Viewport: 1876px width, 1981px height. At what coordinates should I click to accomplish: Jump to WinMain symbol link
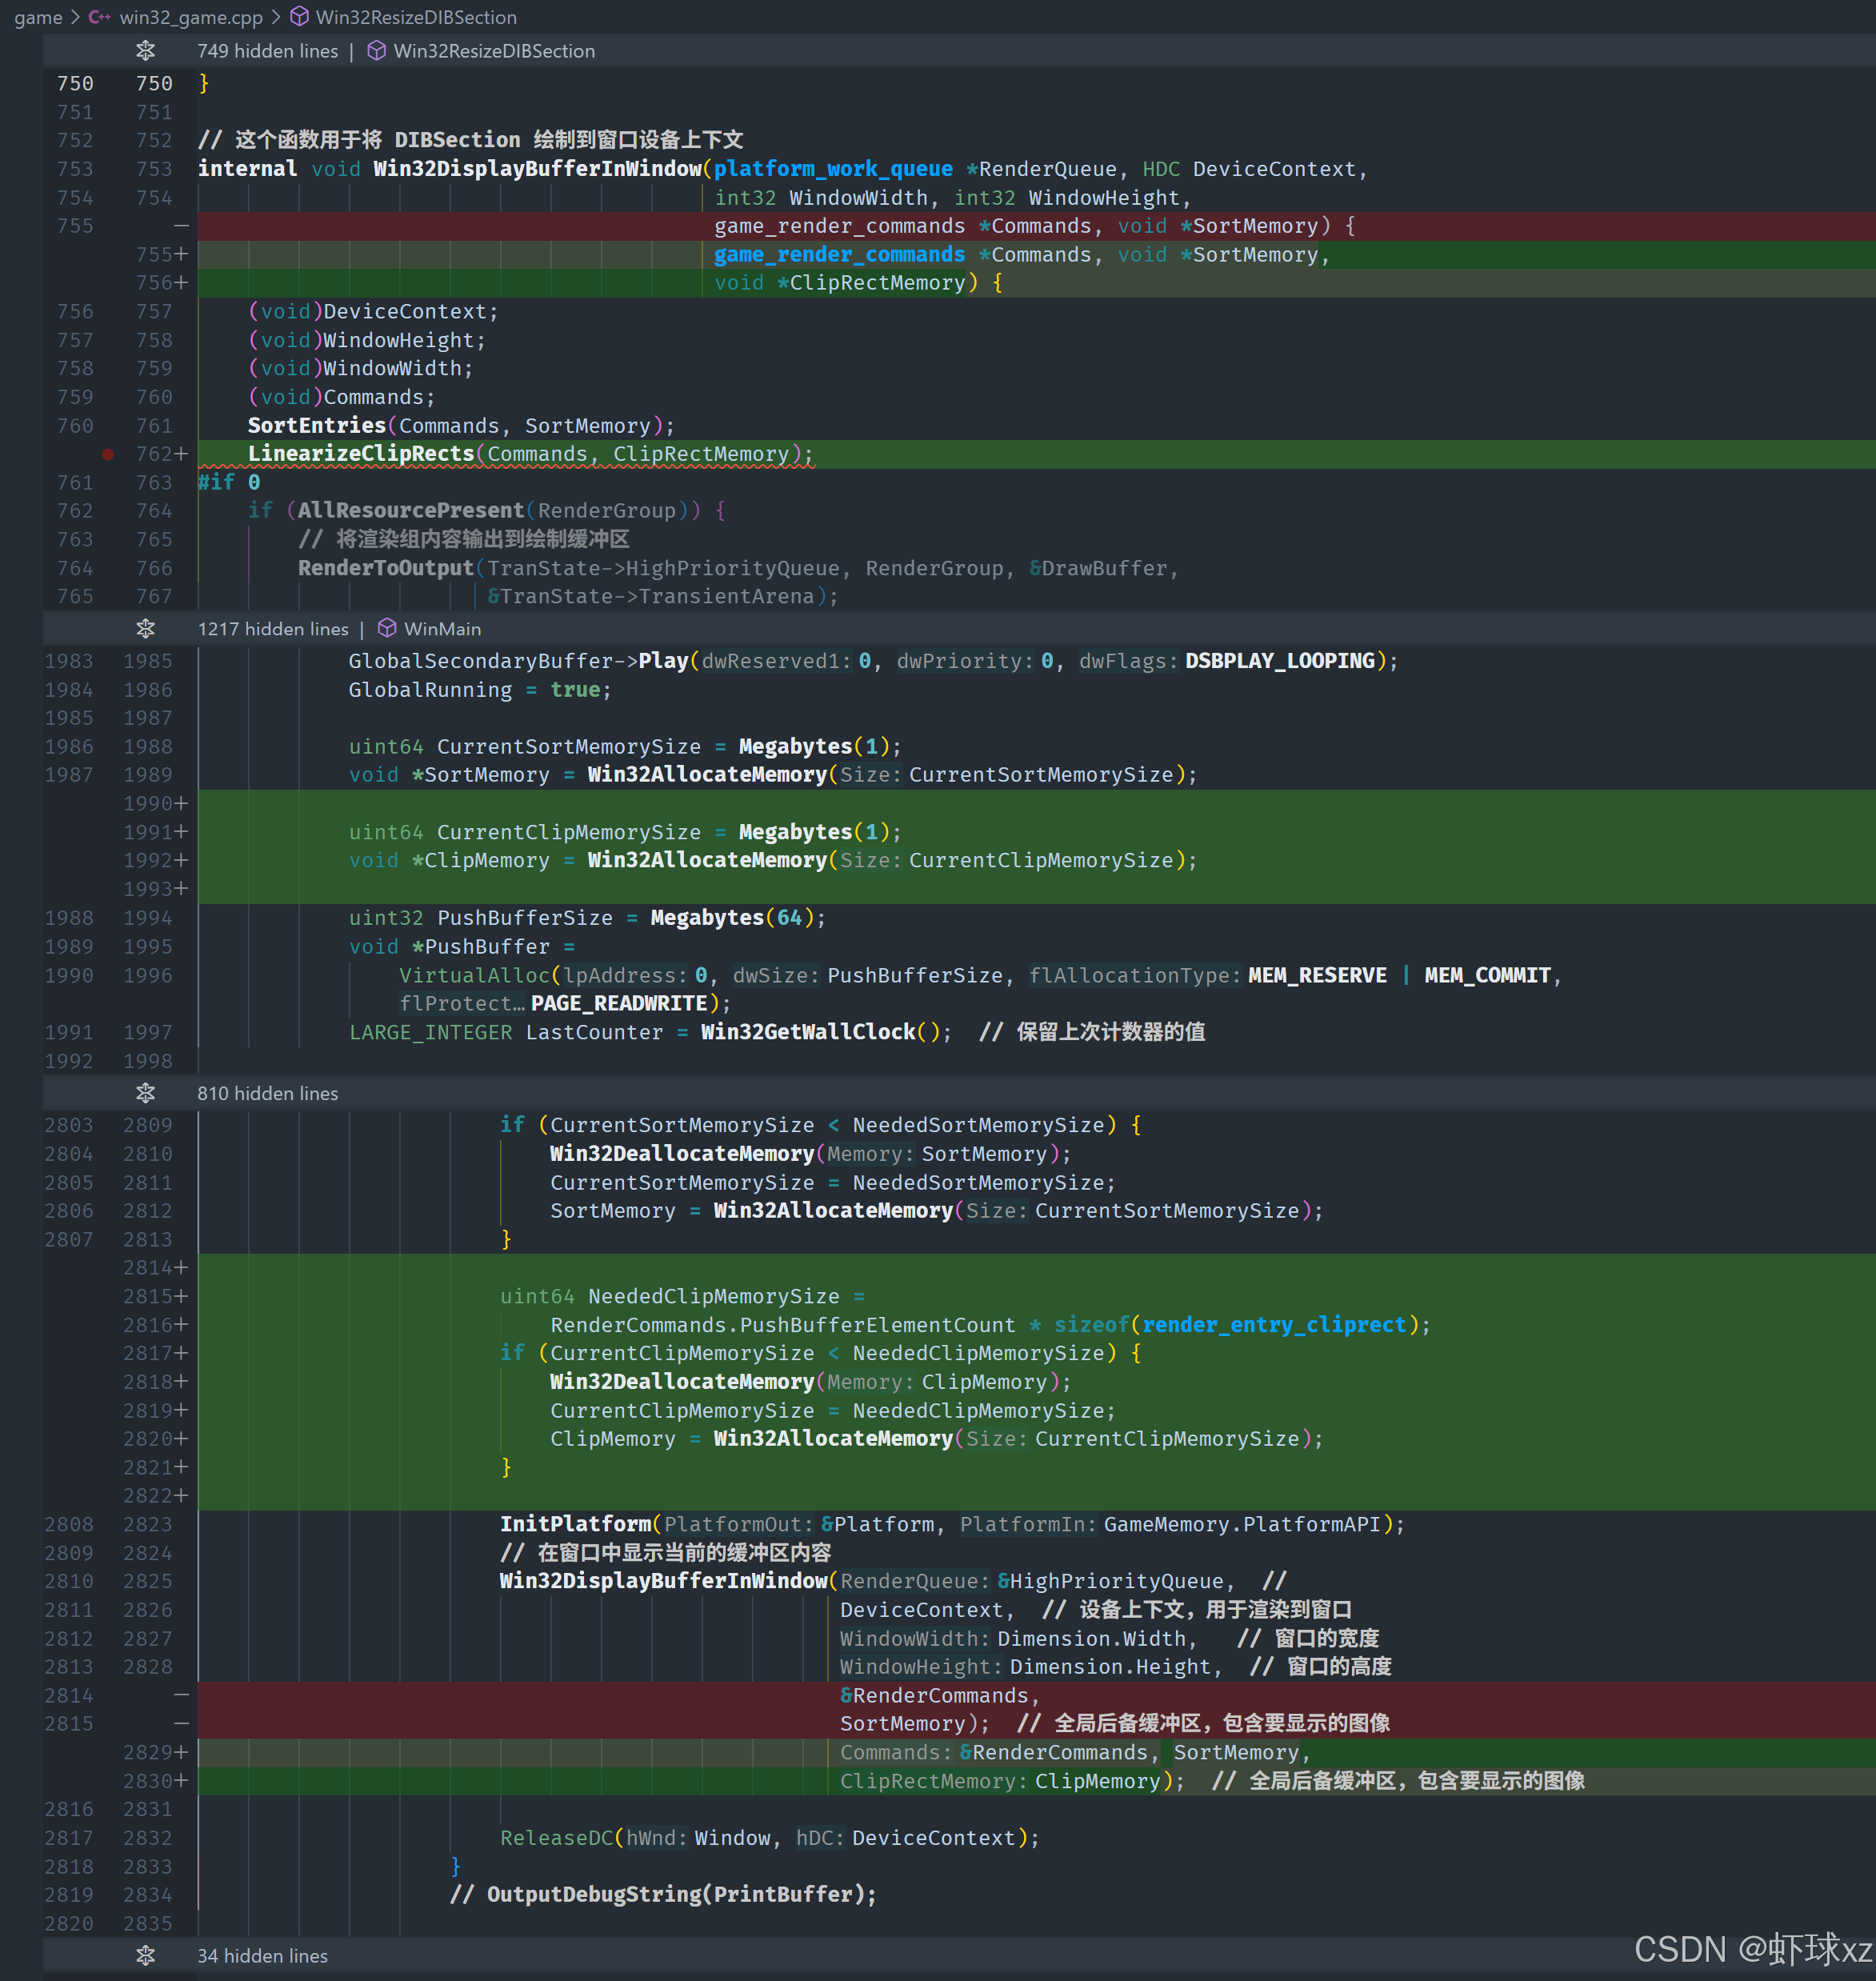442,629
